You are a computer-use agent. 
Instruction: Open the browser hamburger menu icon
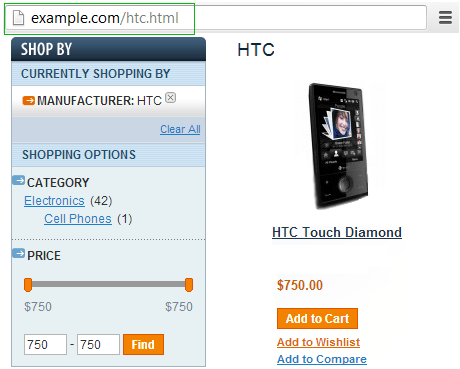pyautogui.click(x=445, y=18)
